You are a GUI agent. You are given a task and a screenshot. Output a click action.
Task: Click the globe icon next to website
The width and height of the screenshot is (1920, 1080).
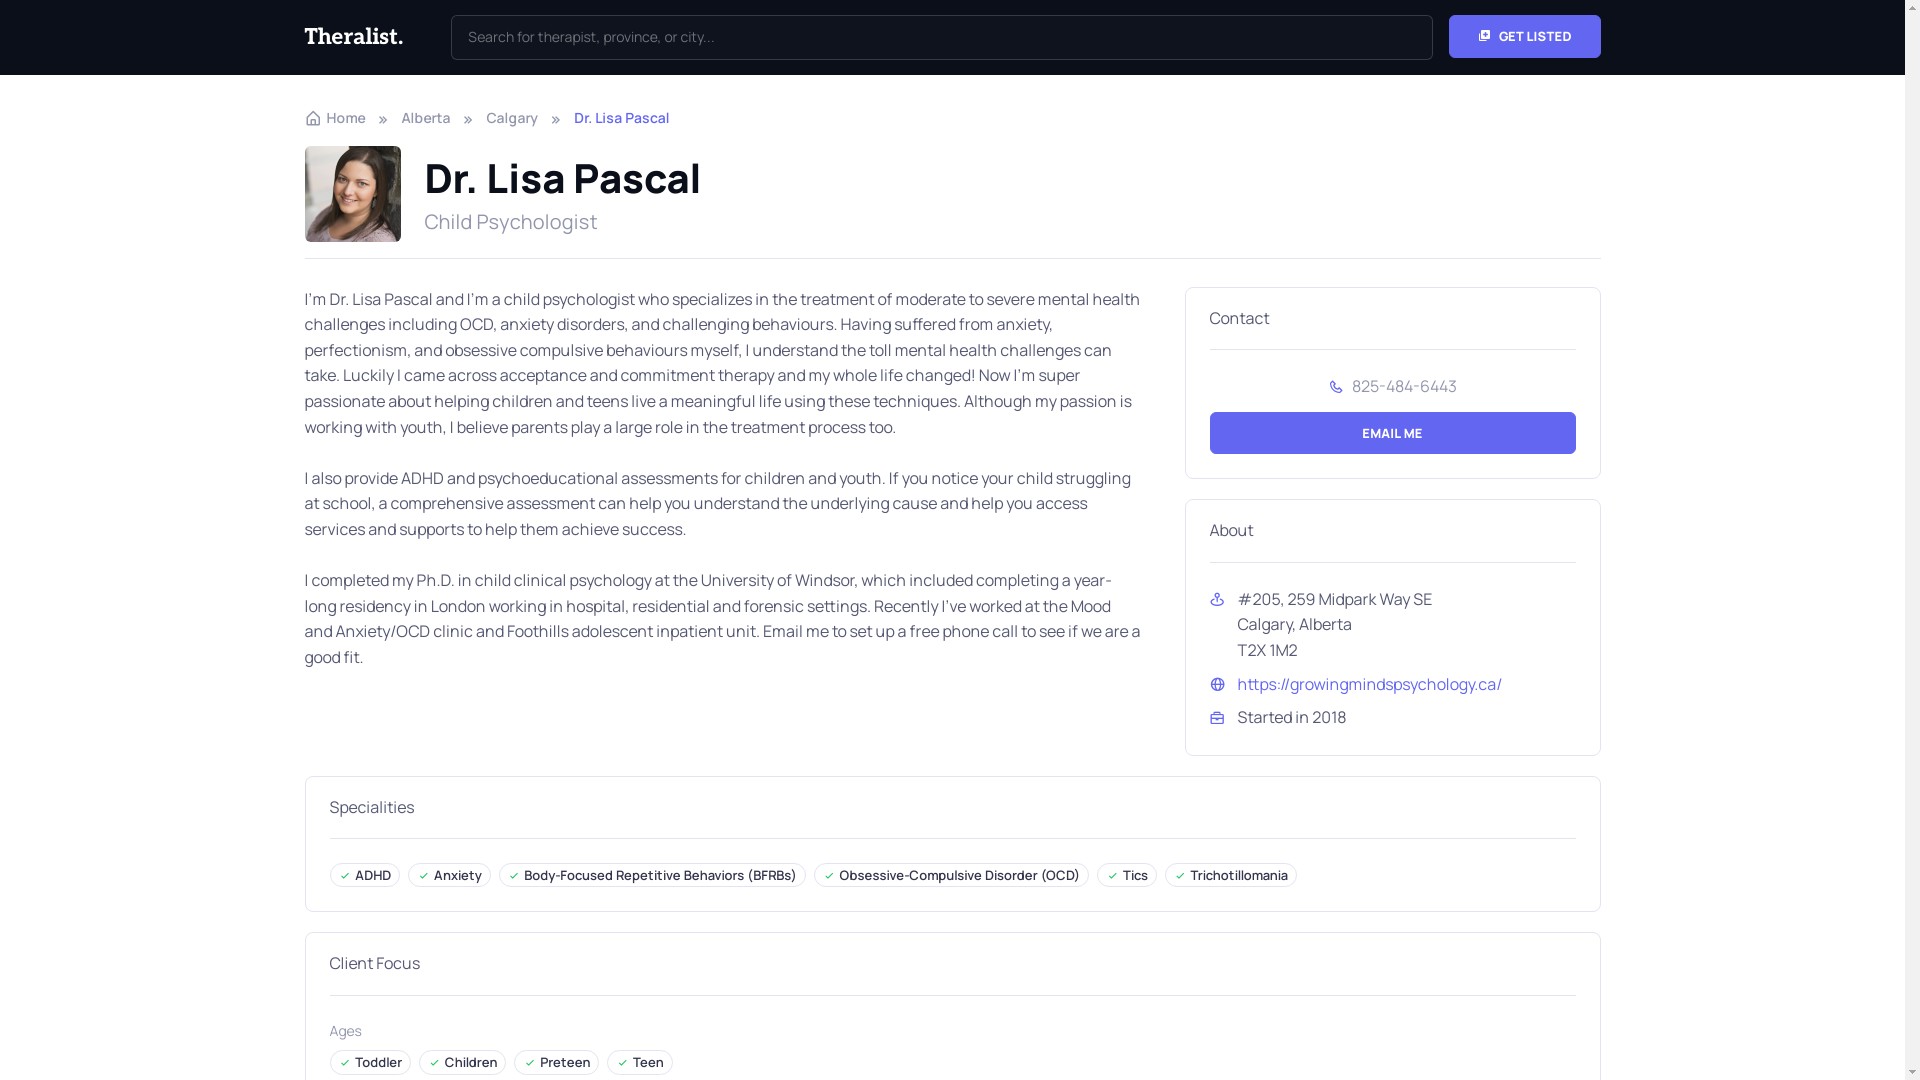tap(1217, 685)
